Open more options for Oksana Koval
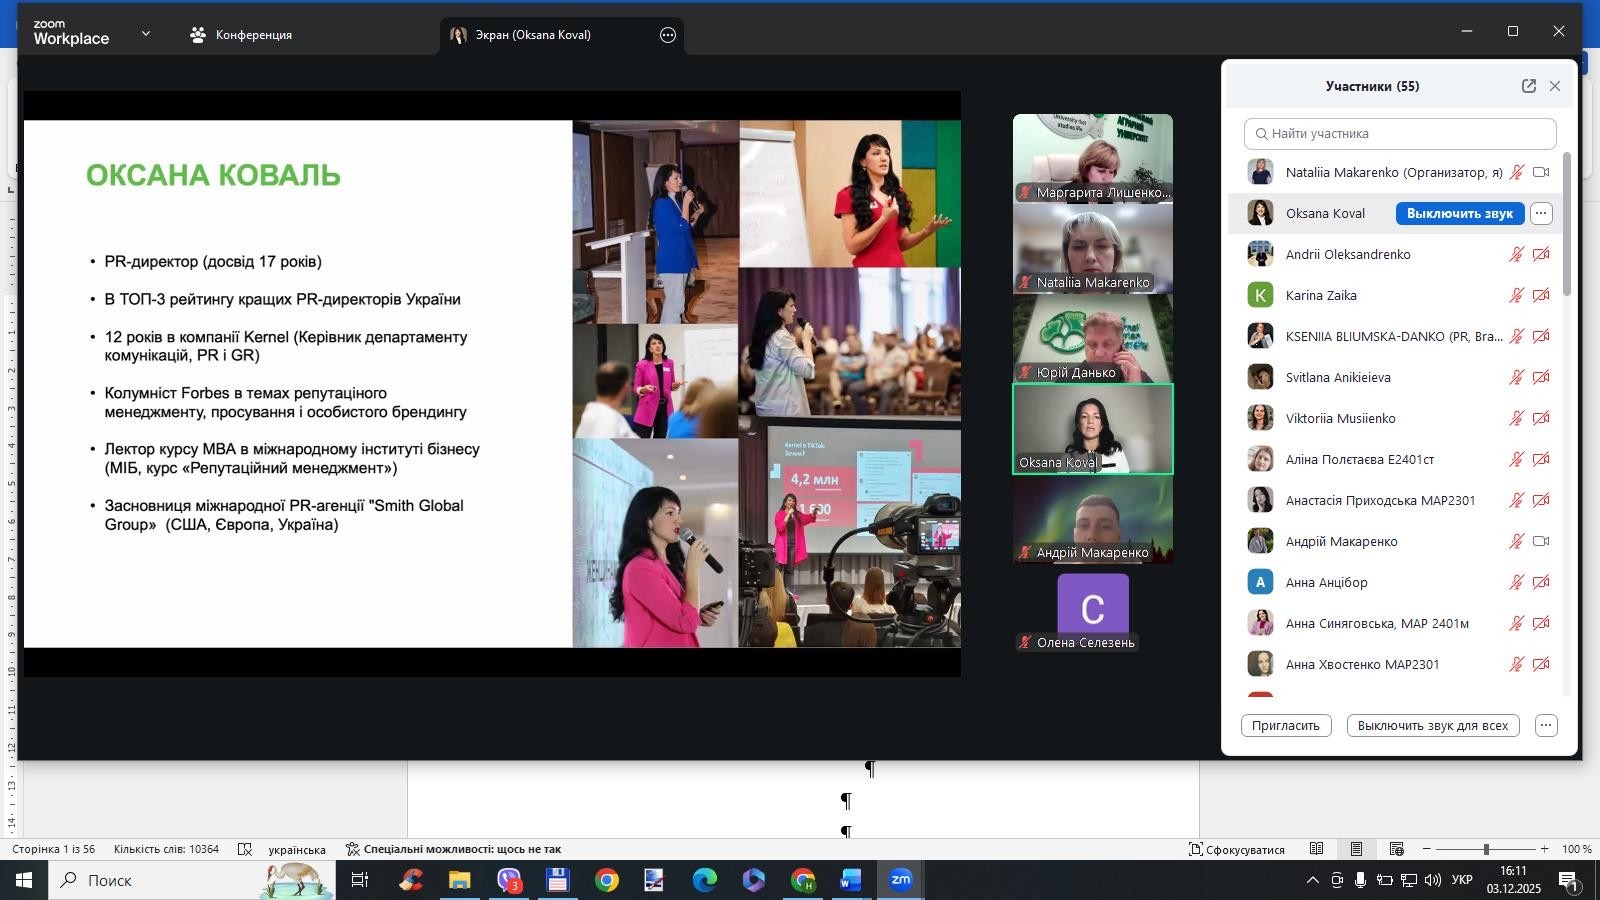This screenshot has width=1600, height=900. pos(1542,213)
